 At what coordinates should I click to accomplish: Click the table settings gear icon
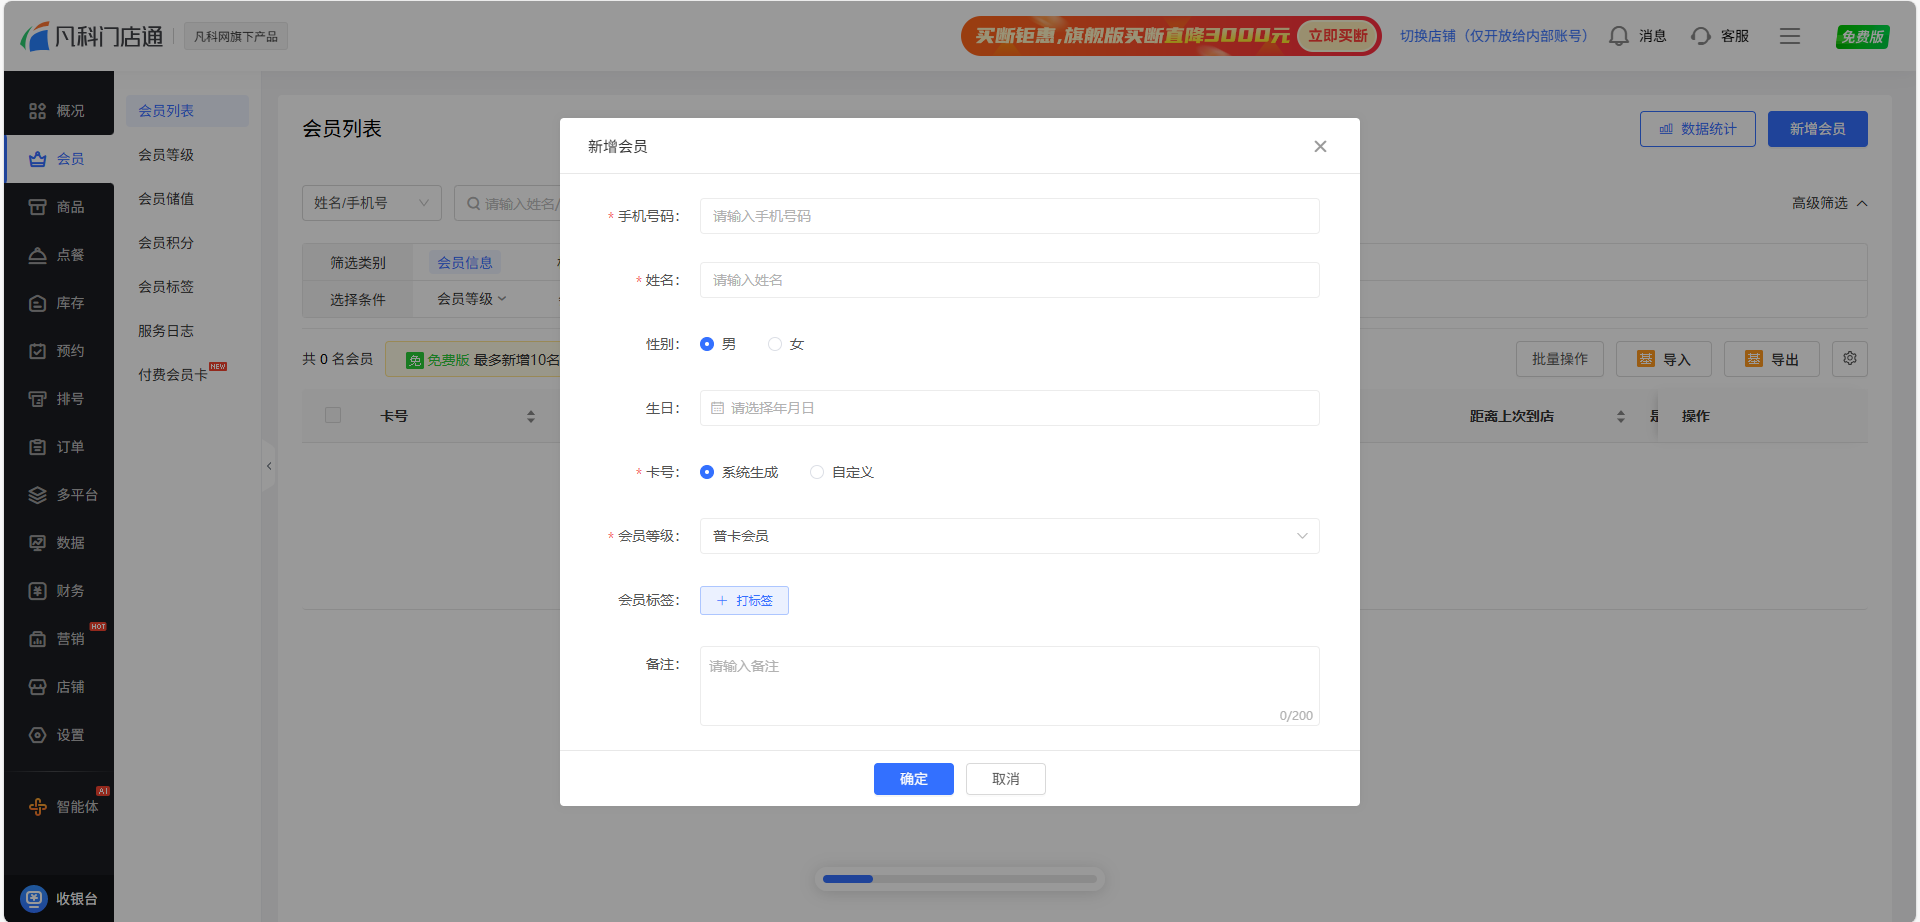(x=1849, y=359)
